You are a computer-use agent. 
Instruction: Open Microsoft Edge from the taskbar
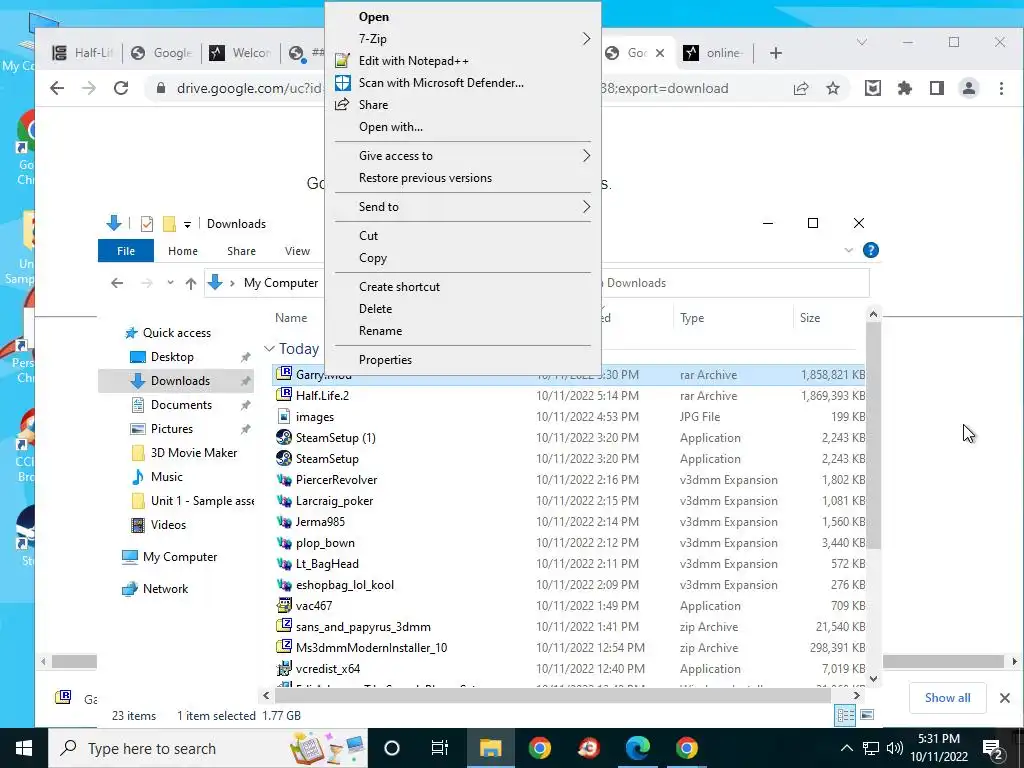(637, 748)
